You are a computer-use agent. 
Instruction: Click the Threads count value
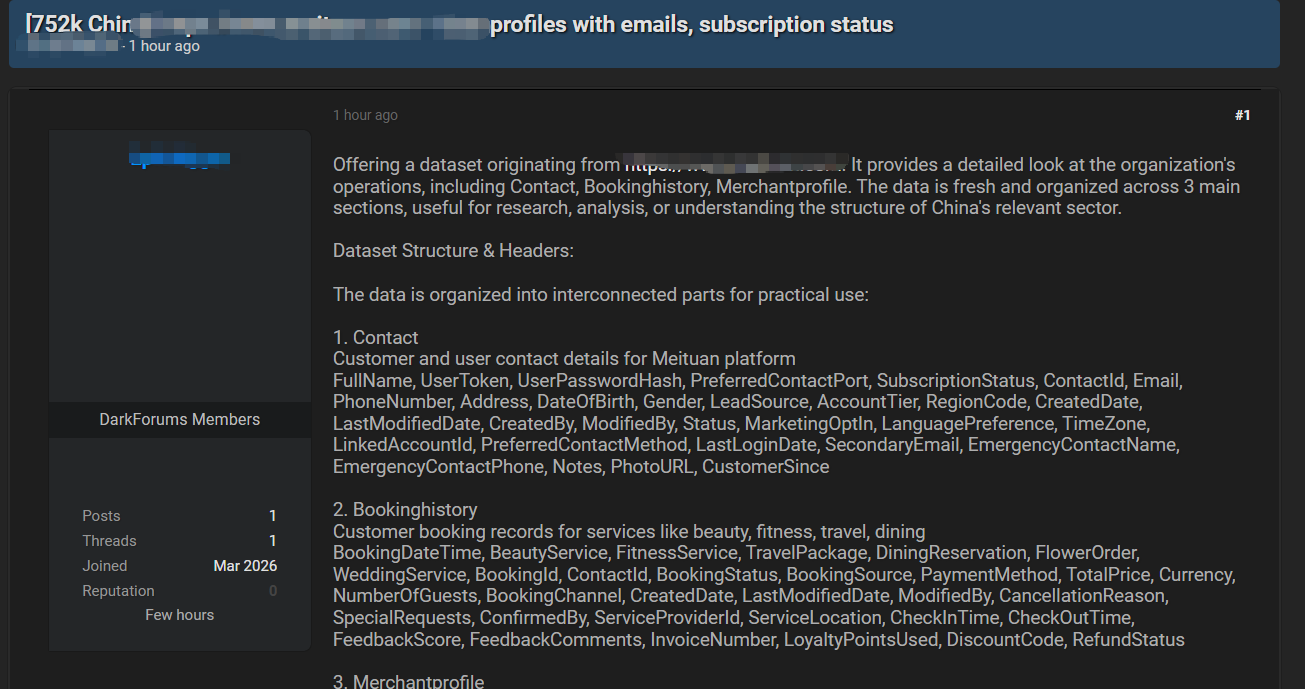[x=272, y=541]
